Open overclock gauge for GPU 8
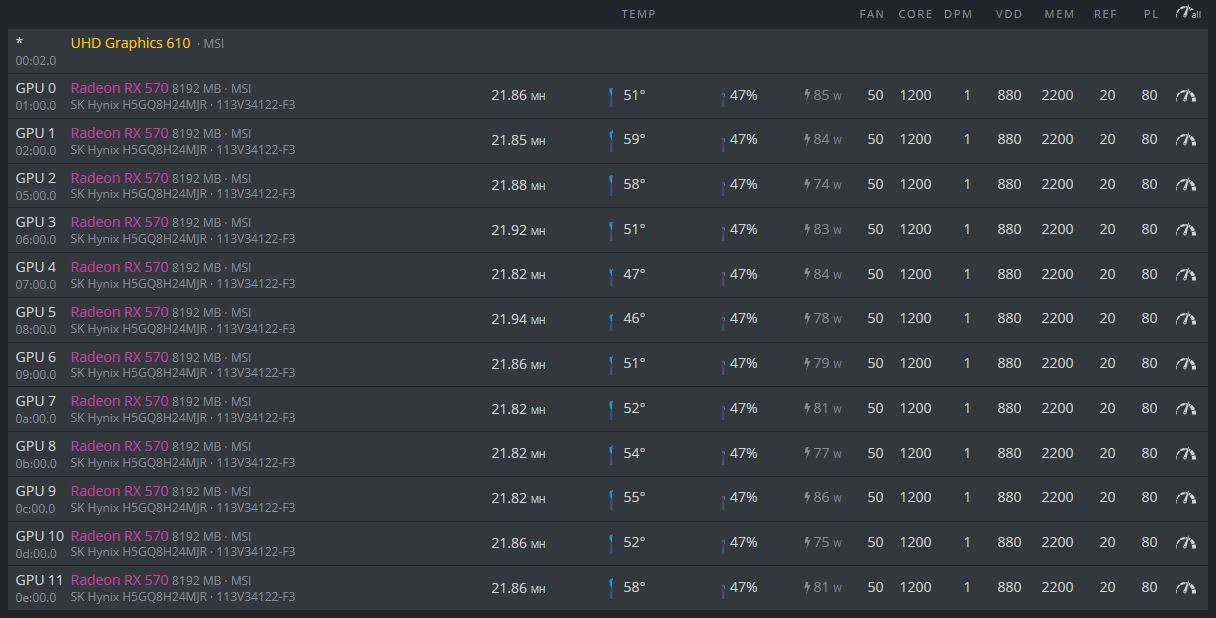The width and height of the screenshot is (1216, 618). pyautogui.click(x=1186, y=453)
